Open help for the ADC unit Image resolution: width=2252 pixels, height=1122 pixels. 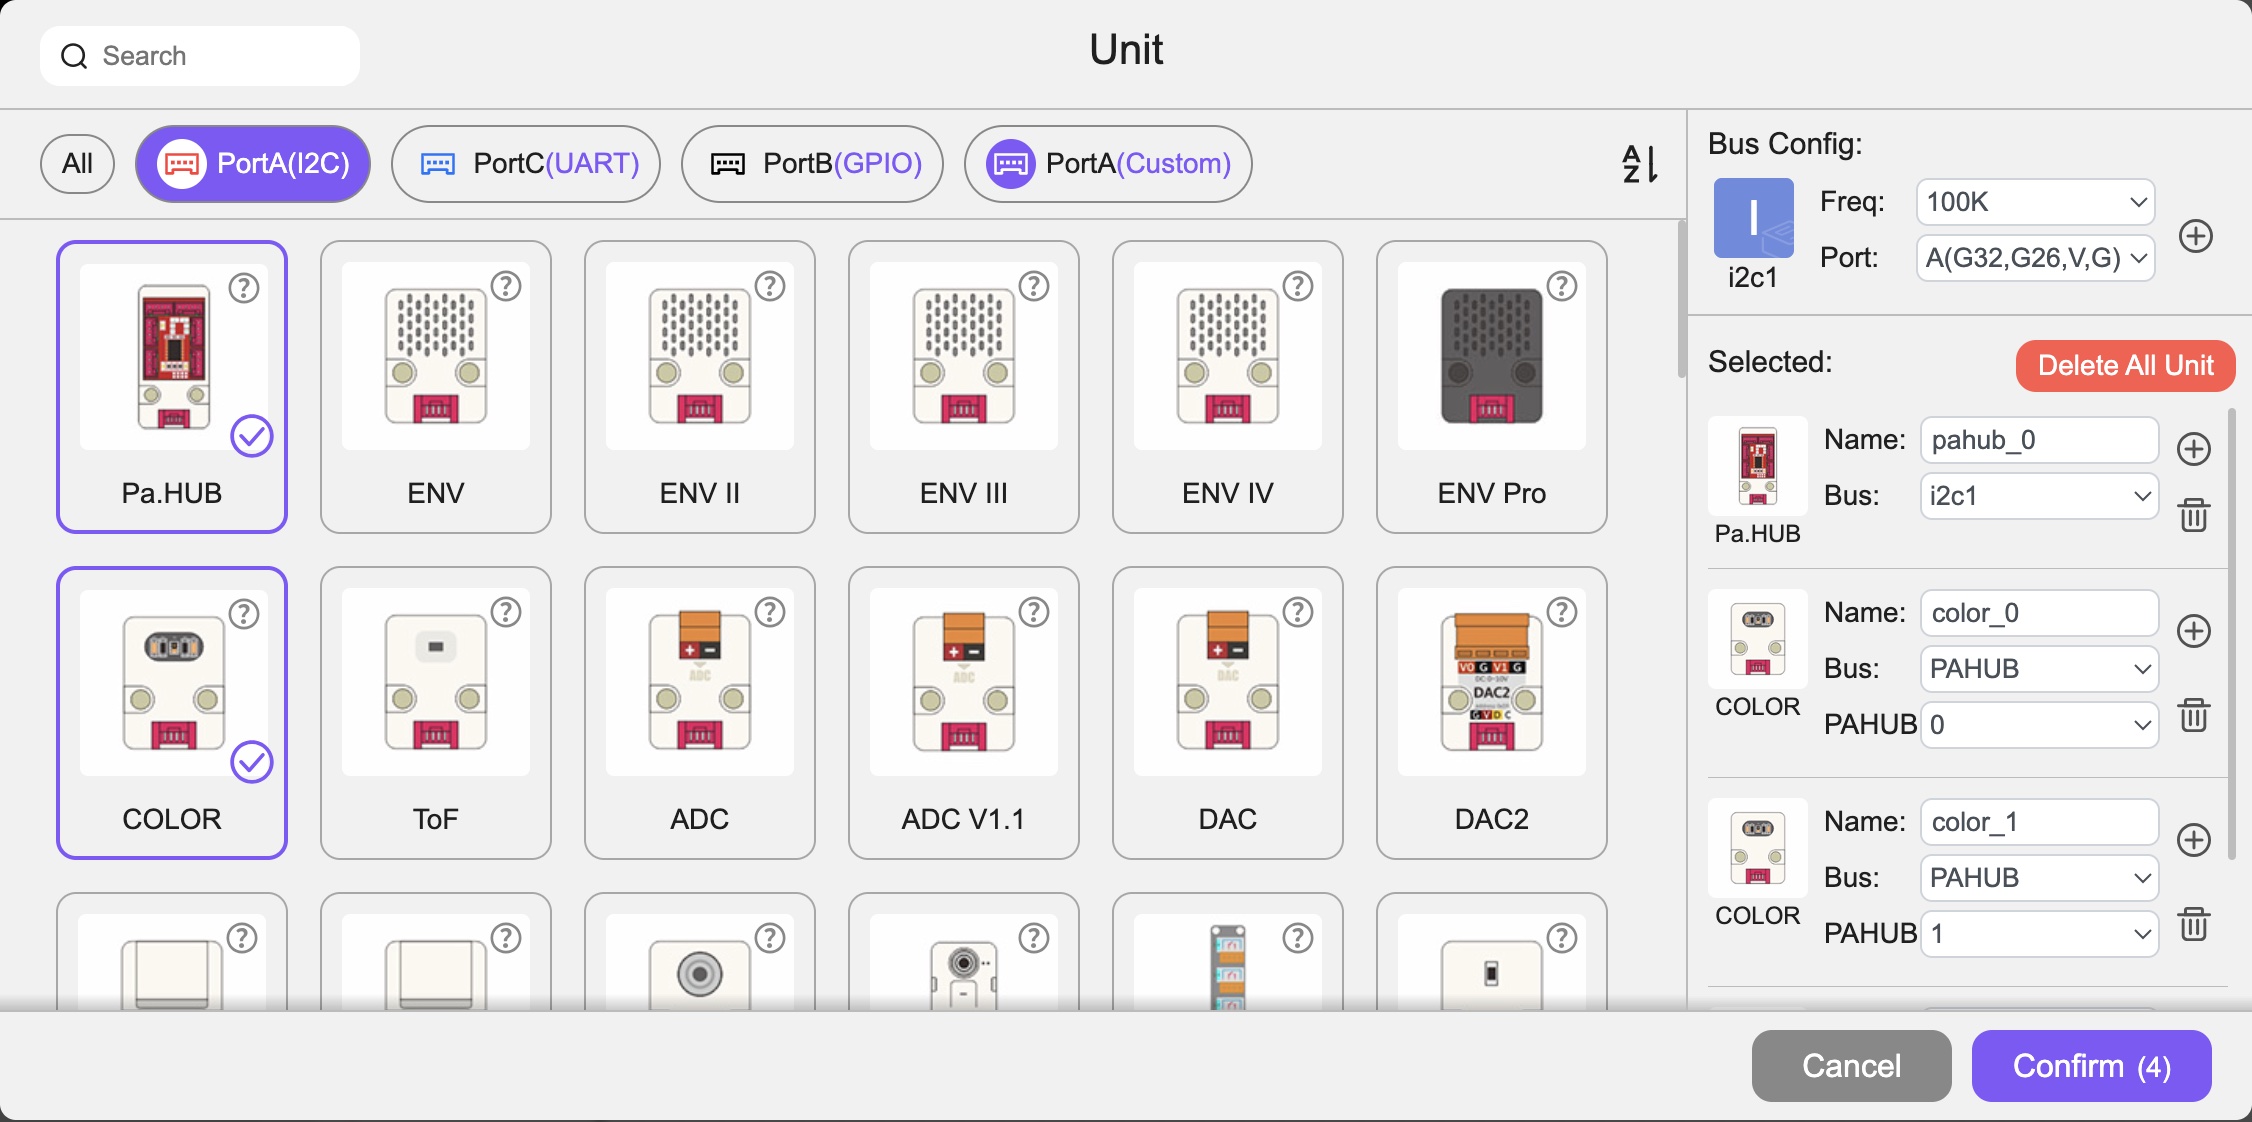pos(770,612)
